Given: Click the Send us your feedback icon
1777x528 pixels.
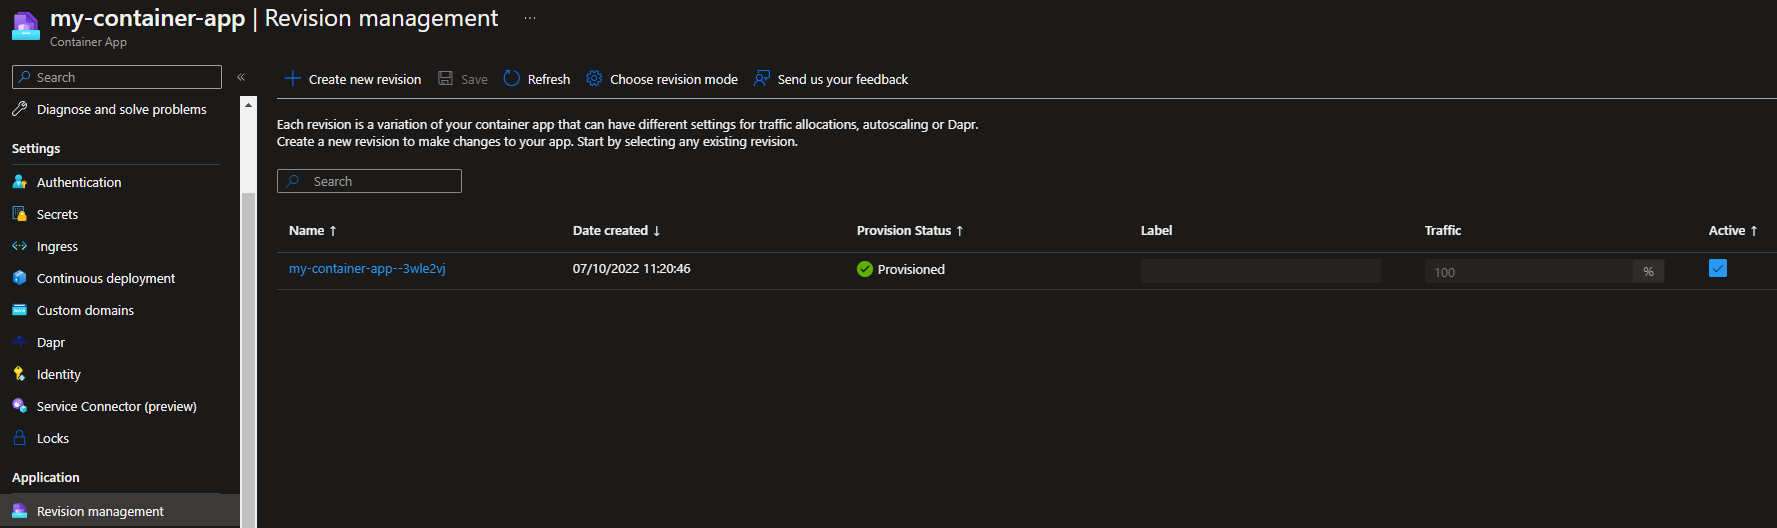Looking at the screenshot, I should click(x=762, y=79).
